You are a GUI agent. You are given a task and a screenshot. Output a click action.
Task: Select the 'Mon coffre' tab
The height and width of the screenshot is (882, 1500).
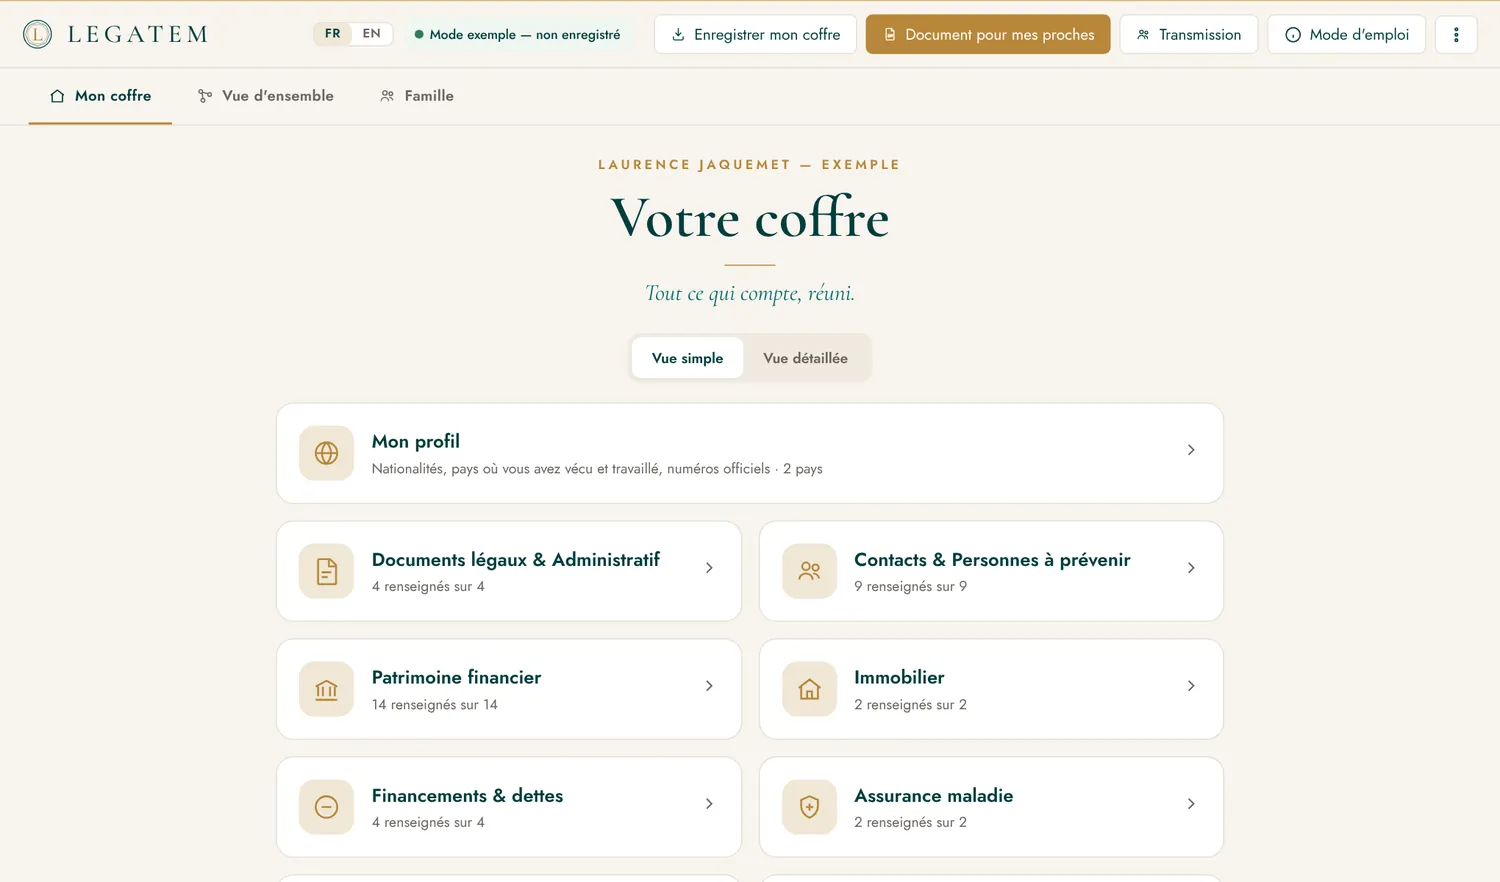tap(100, 96)
